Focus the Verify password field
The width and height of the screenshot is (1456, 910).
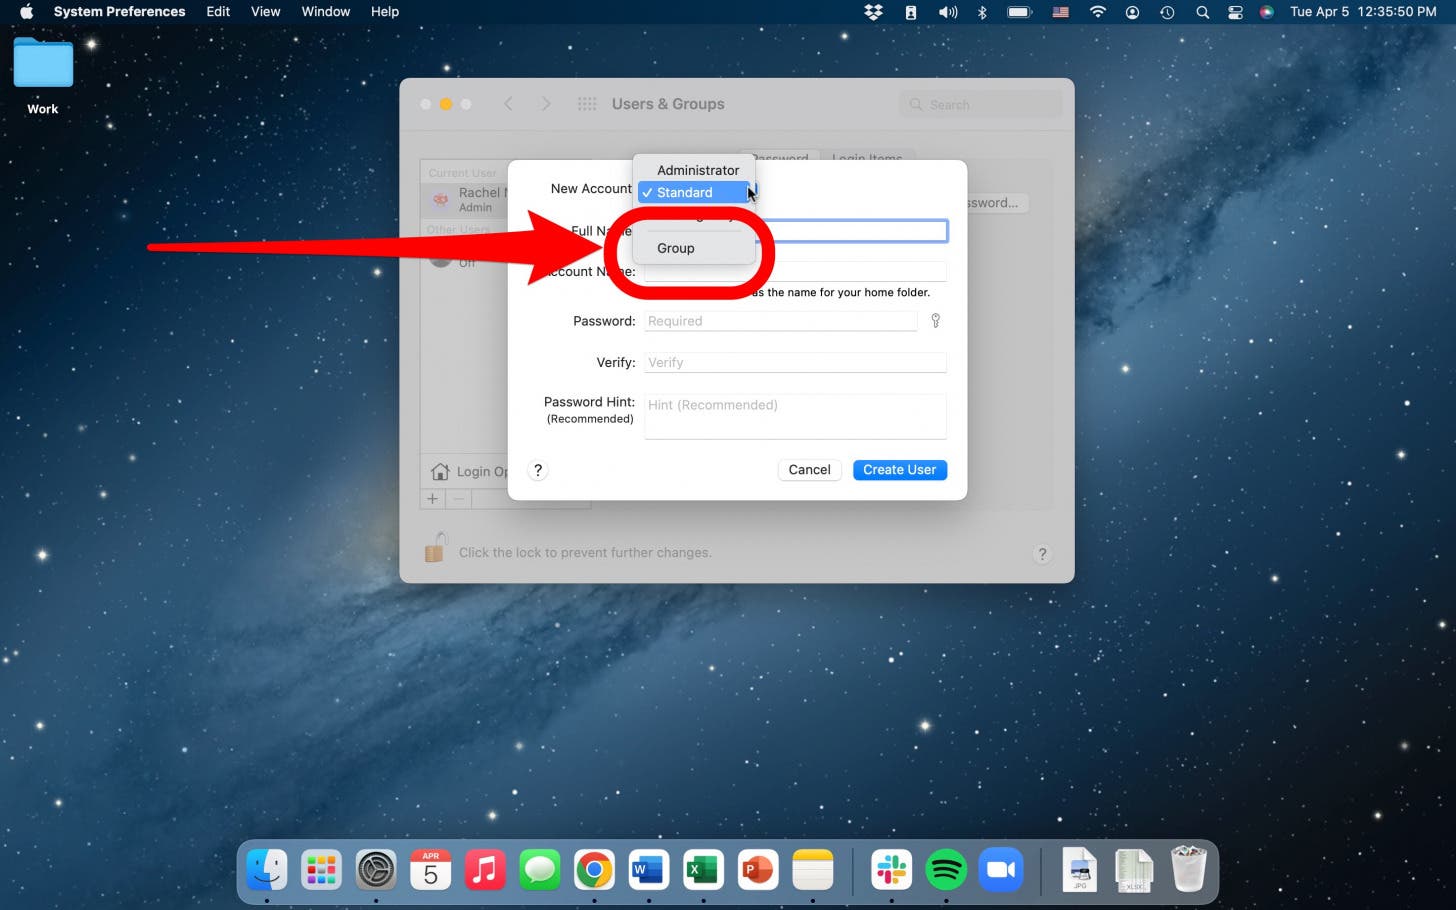coord(795,362)
